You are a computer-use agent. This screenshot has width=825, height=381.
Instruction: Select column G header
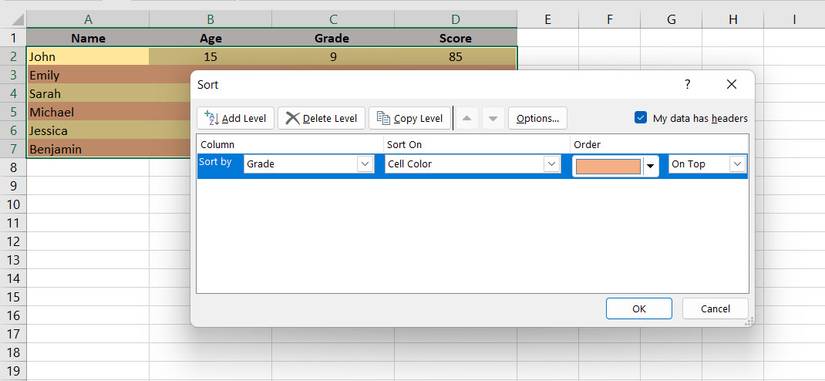(671, 19)
